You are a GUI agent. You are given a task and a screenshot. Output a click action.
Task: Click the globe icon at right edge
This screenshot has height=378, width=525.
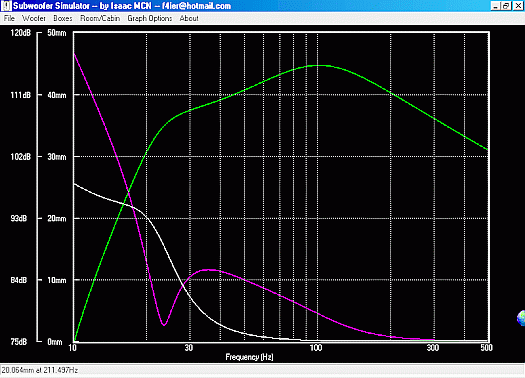tap(521, 318)
